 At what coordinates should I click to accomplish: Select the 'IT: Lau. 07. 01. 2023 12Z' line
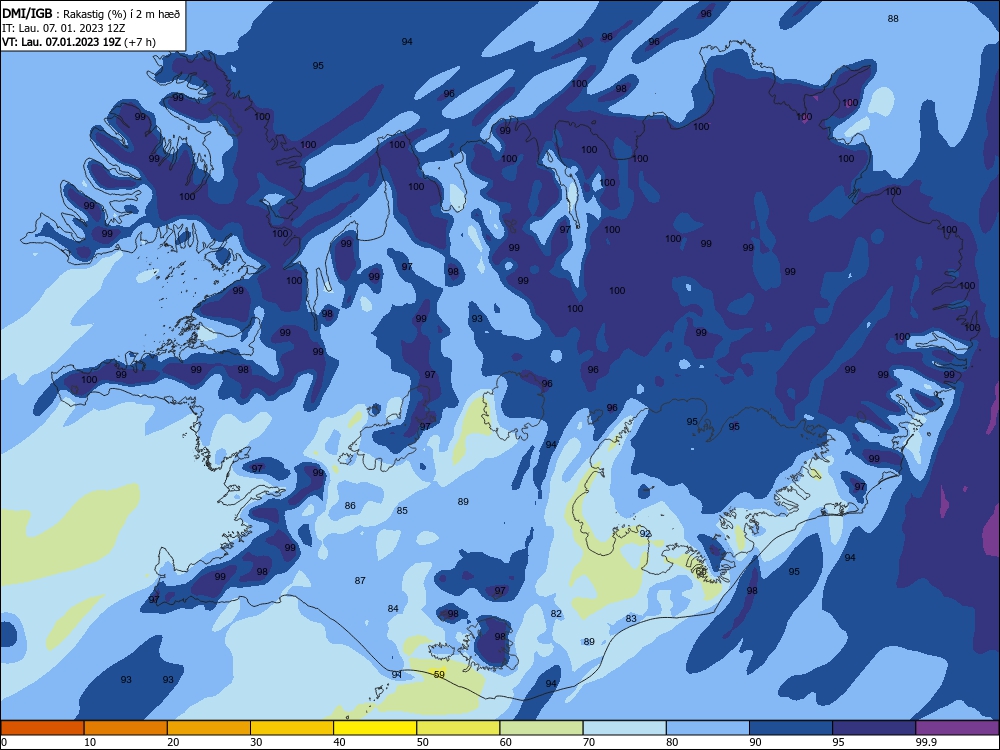[64, 28]
